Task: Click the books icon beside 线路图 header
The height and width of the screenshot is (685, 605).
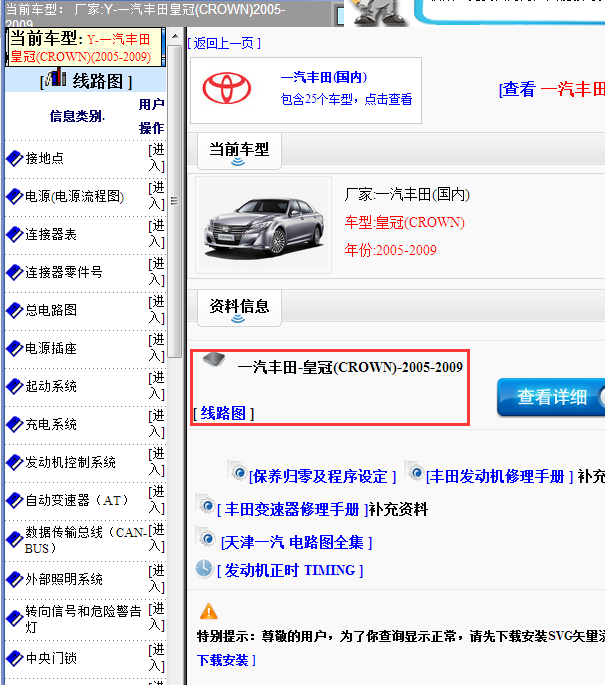Action: click(x=56, y=77)
